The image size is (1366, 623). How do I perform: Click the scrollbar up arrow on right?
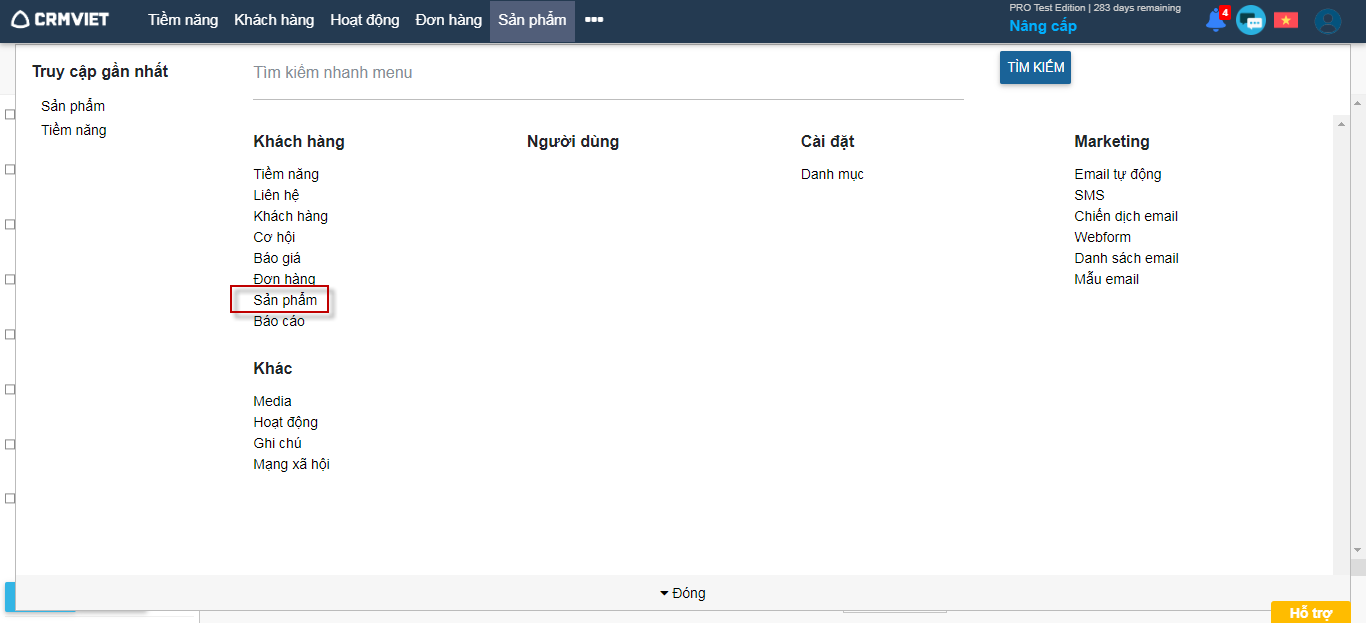[1358, 103]
